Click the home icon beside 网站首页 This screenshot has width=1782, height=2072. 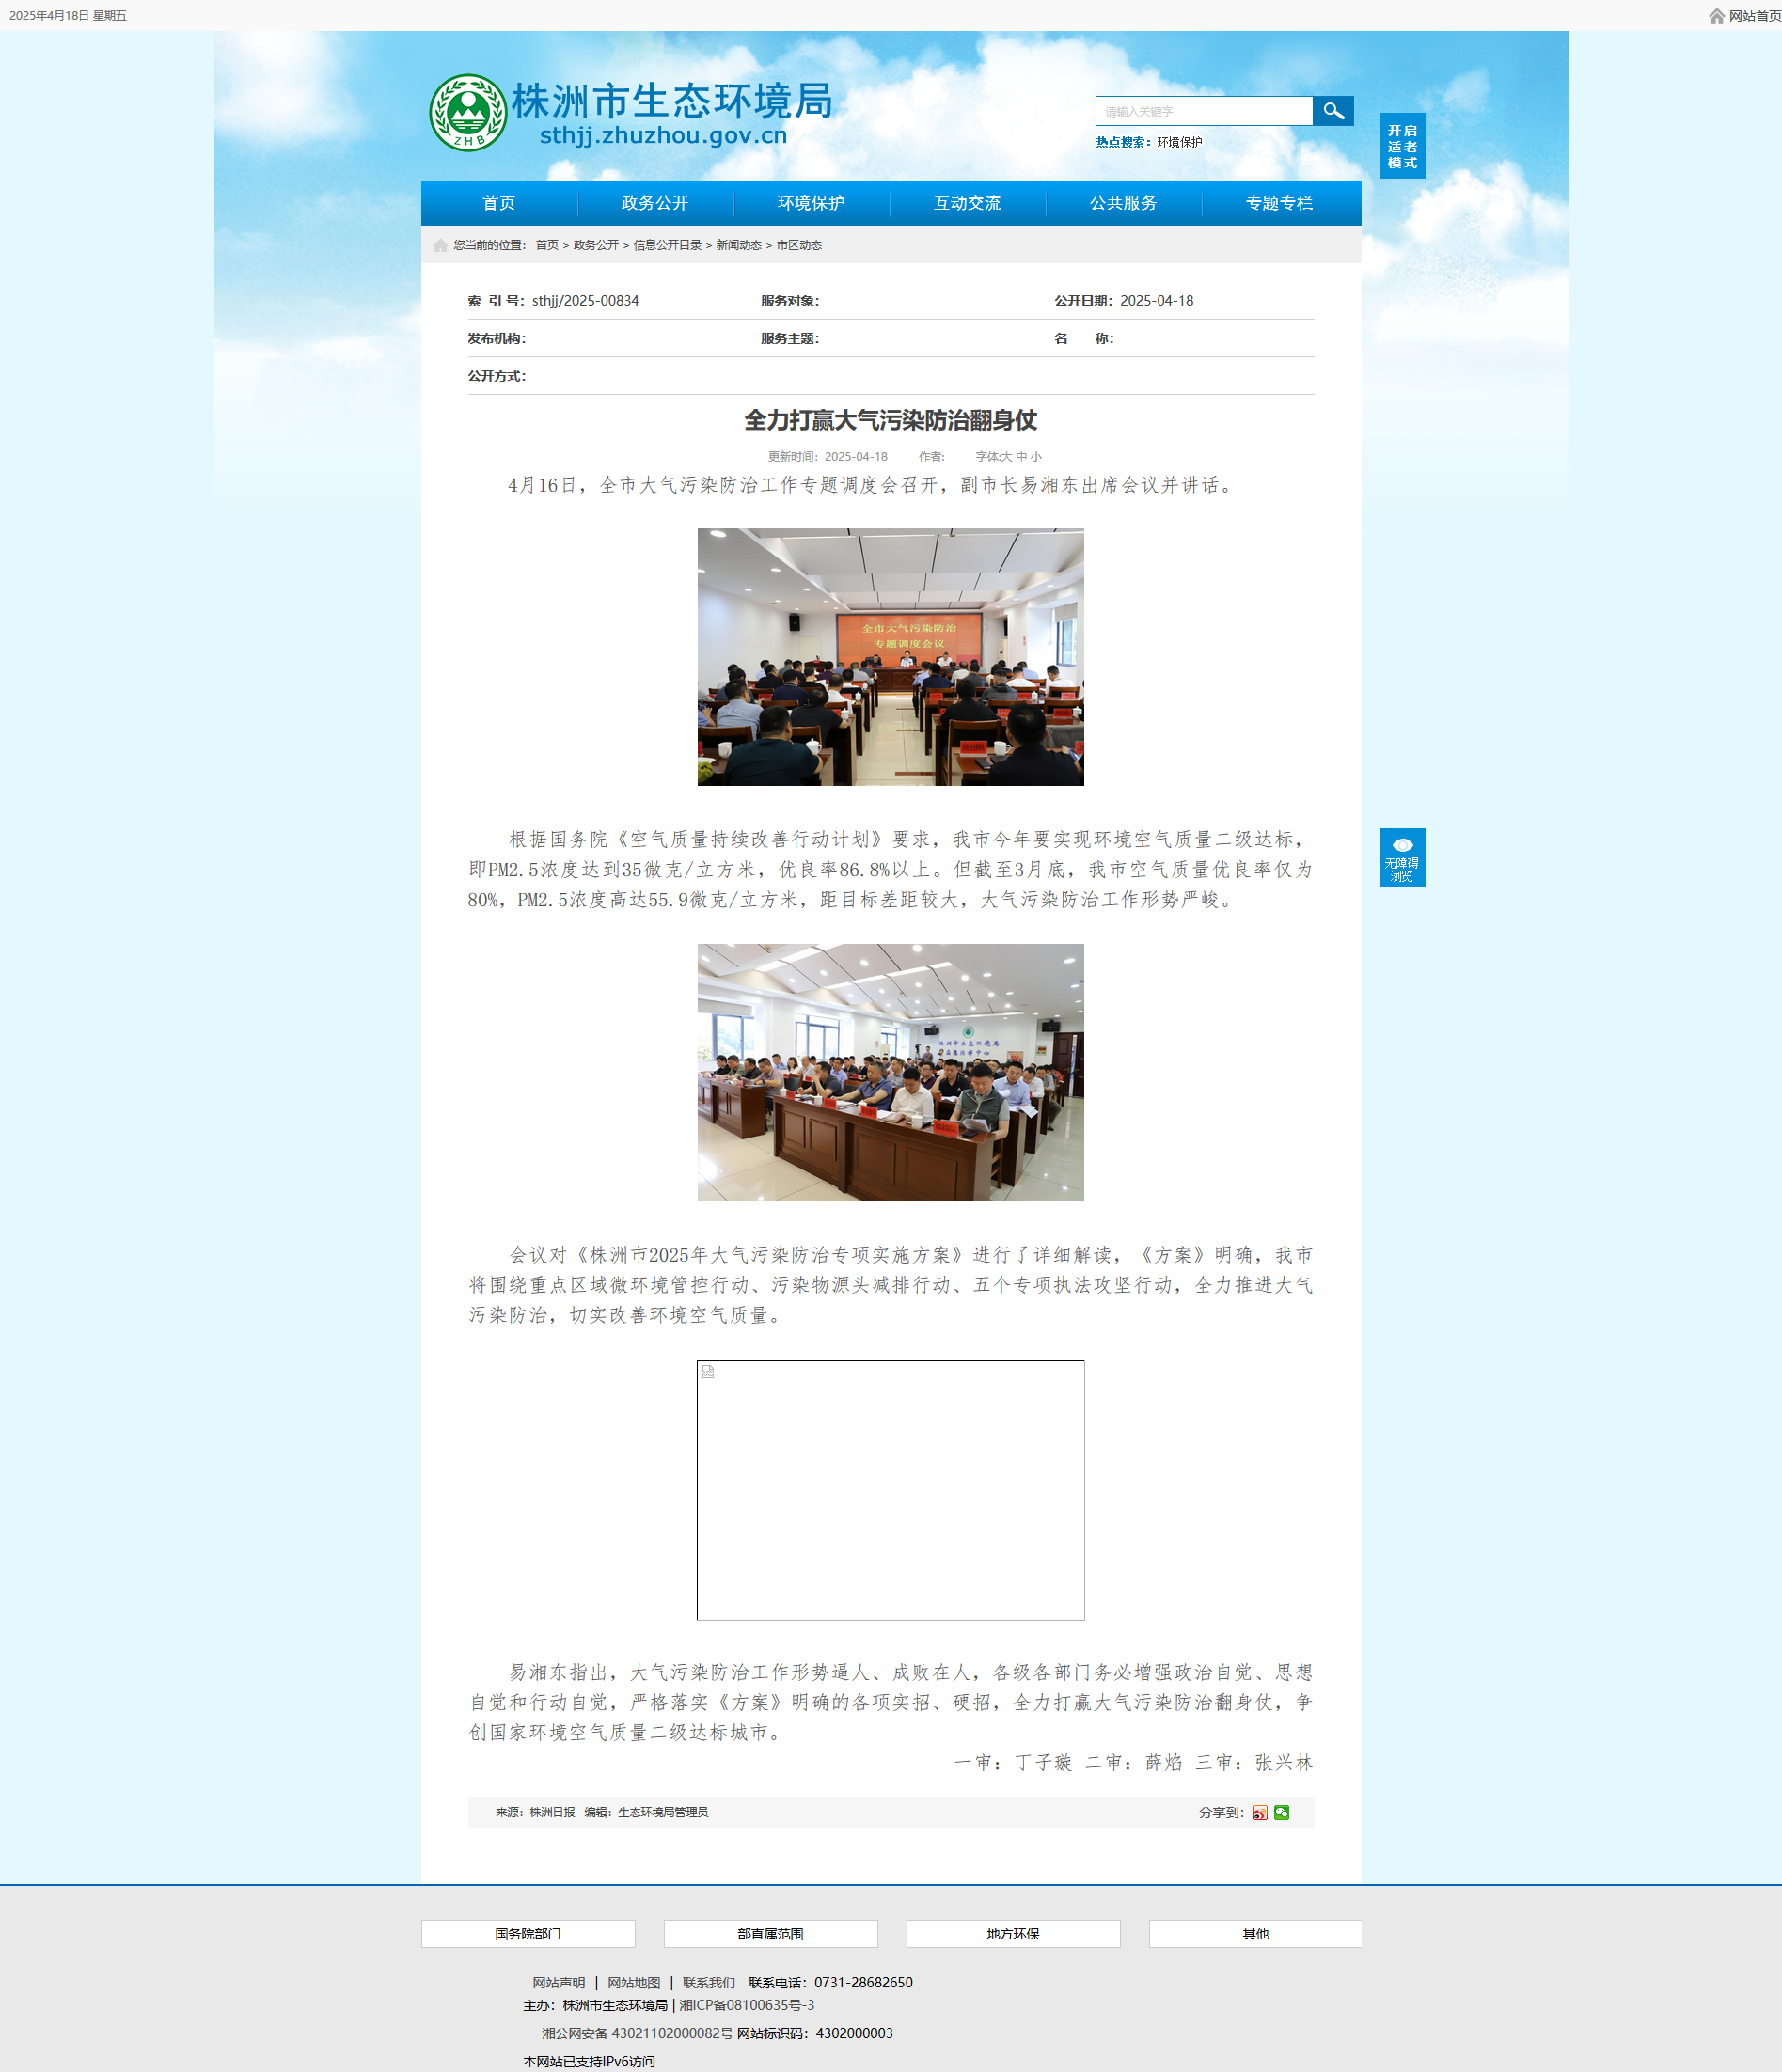[x=1716, y=16]
